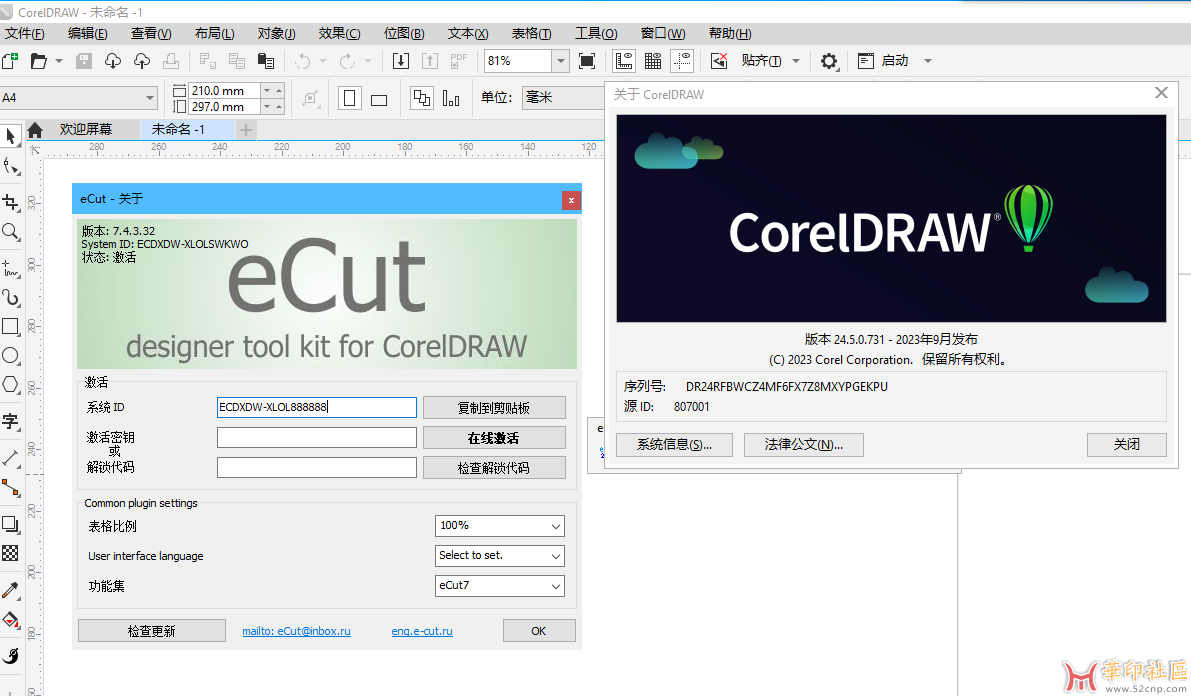
Task: Click the 系统信息 button in About CorelDRAW
Action: tap(674, 444)
